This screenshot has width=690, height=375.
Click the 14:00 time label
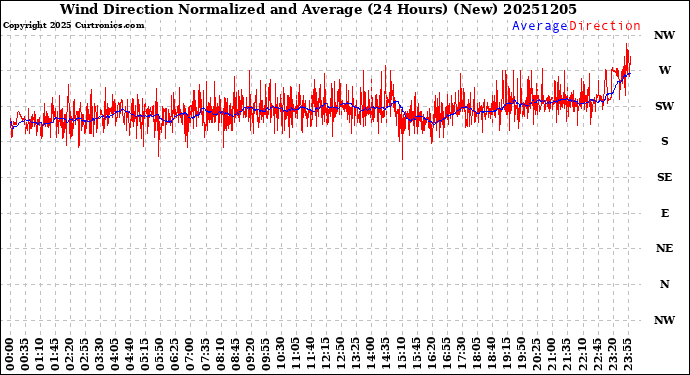click(370, 354)
